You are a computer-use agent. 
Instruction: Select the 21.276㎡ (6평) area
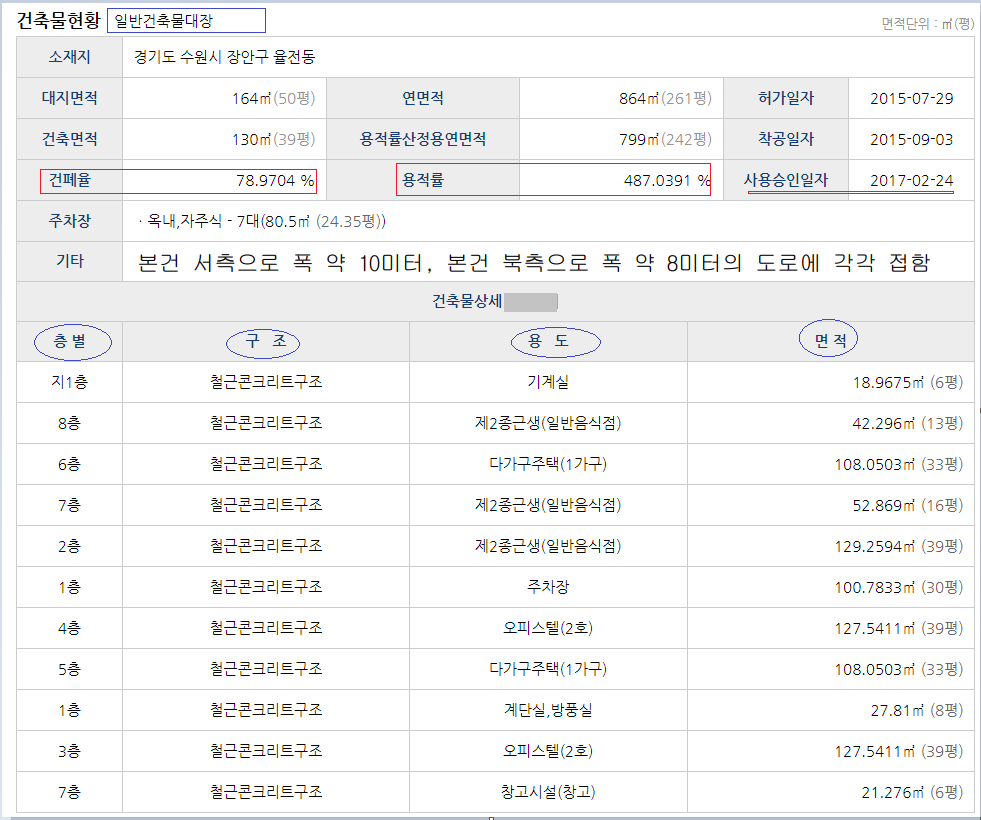pos(912,792)
